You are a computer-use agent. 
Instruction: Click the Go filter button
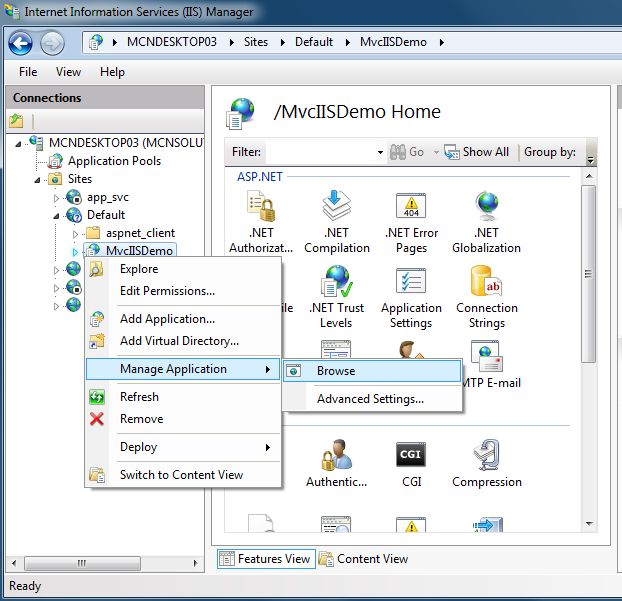pos(407,152)
